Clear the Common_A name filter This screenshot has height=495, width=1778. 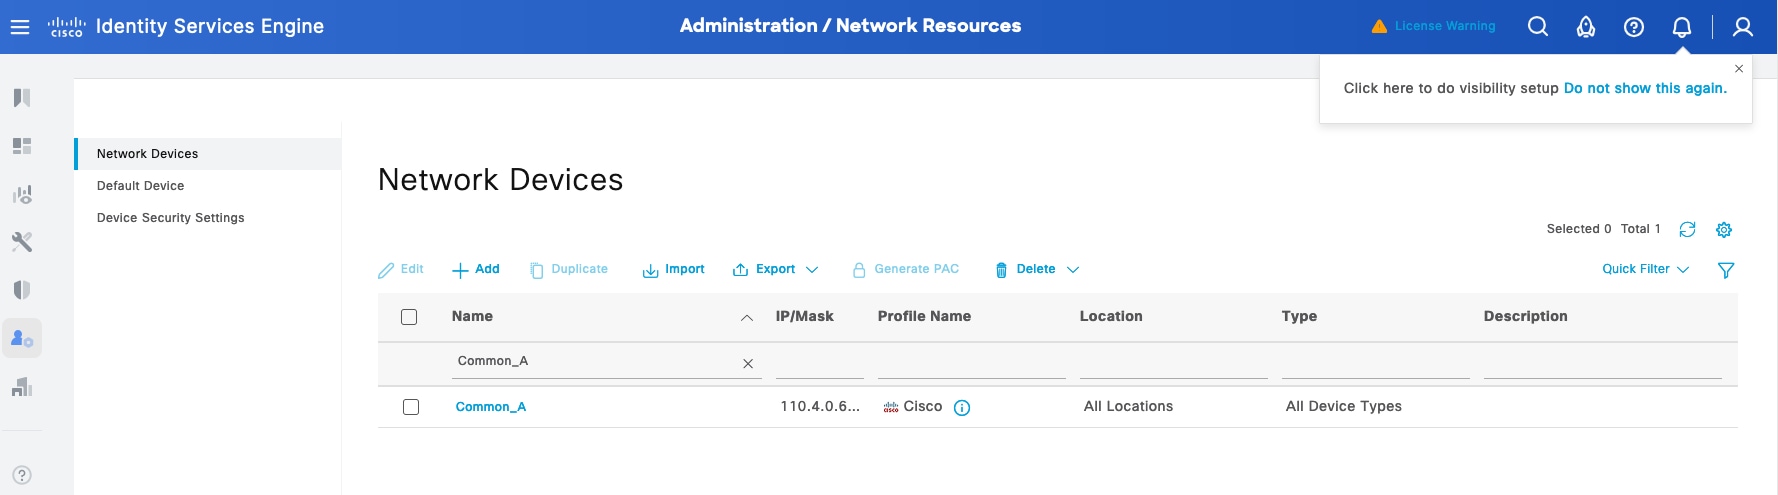pos(748,364)
